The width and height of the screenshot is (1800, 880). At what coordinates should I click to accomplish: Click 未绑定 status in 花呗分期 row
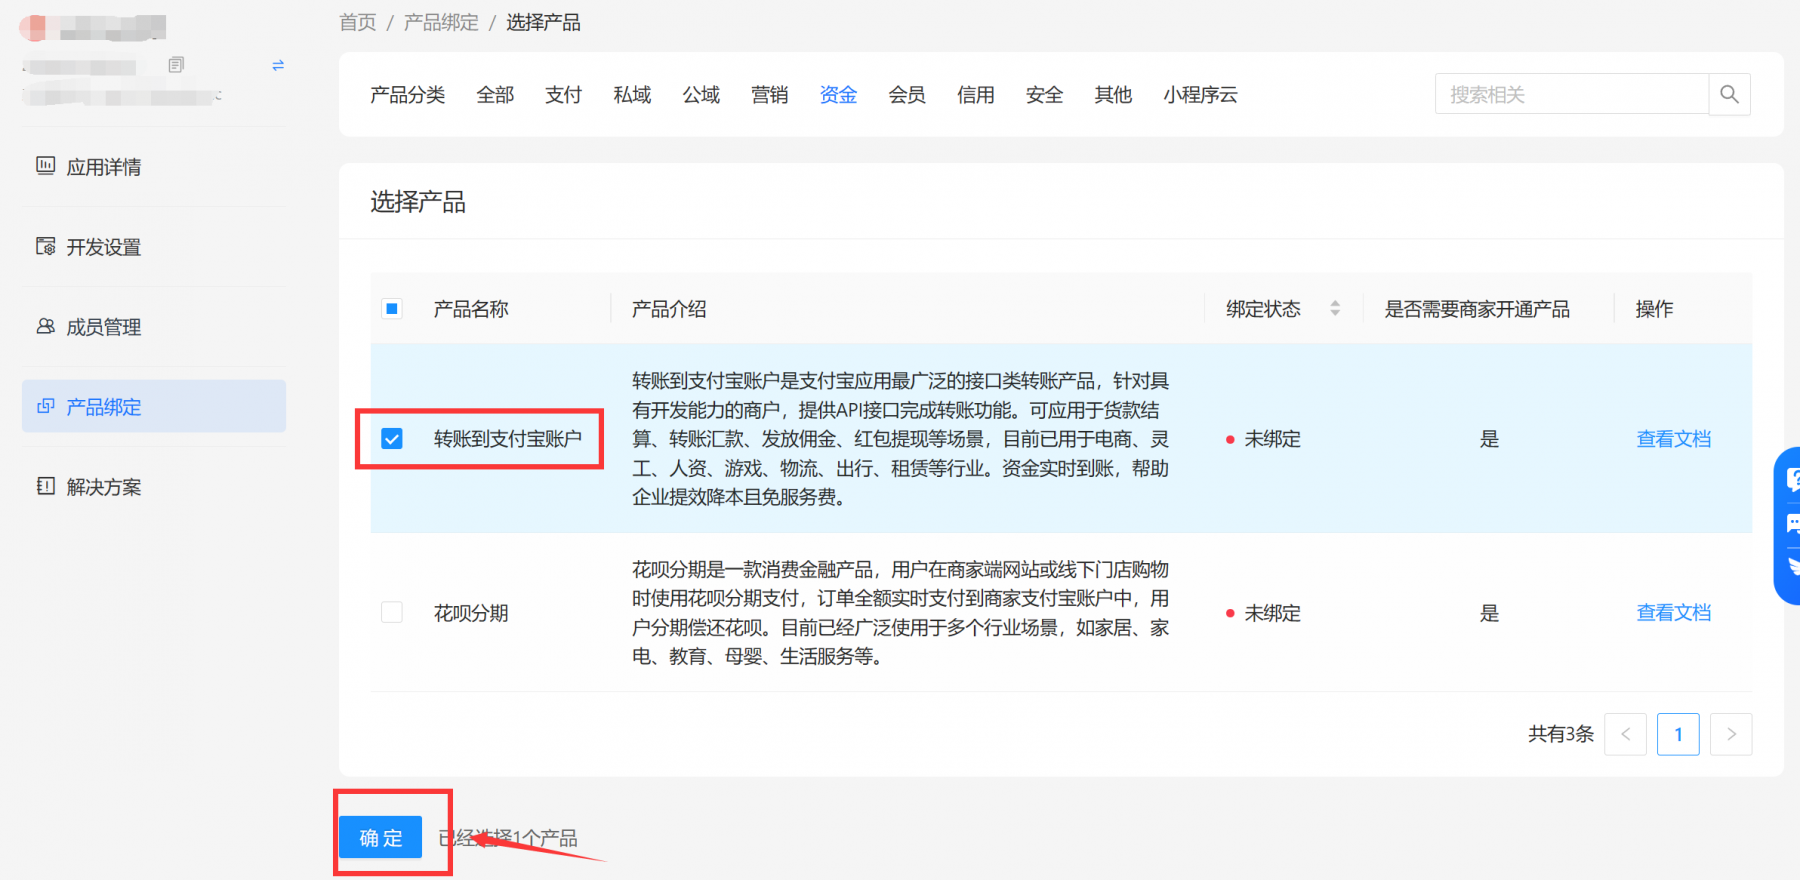(x=1272, y=613)
